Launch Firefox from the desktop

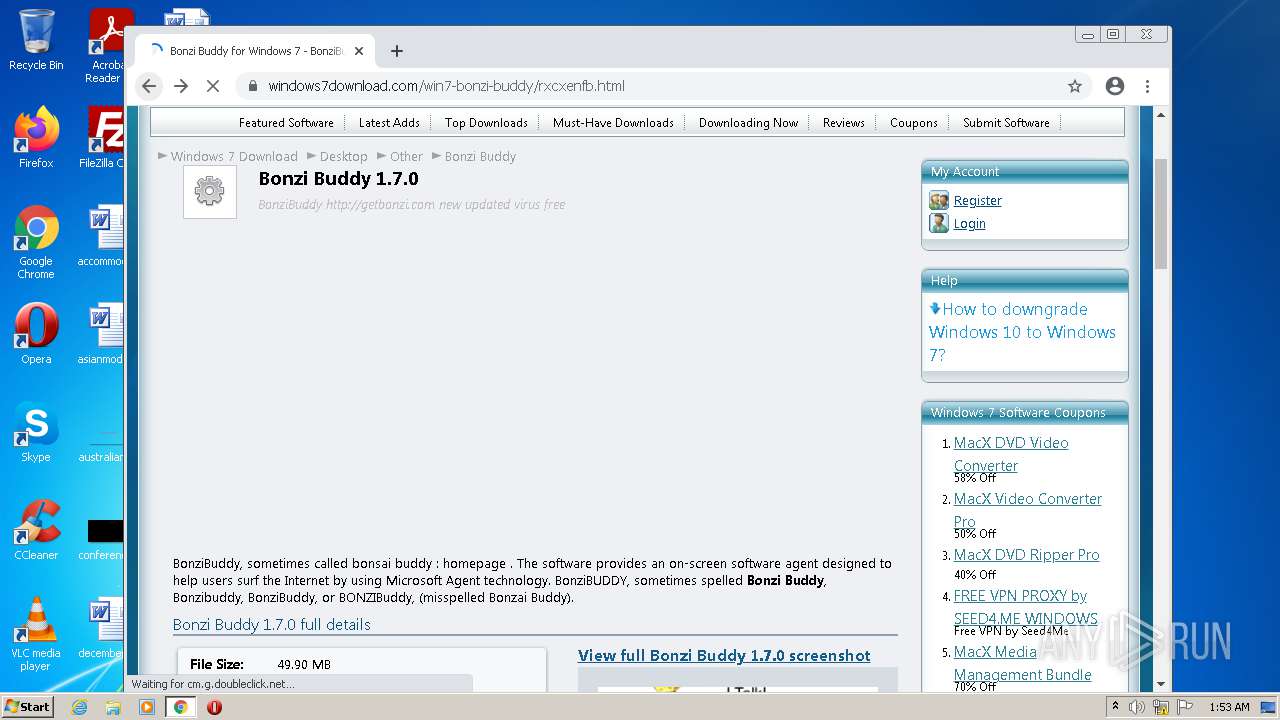(x=36, y=137)
